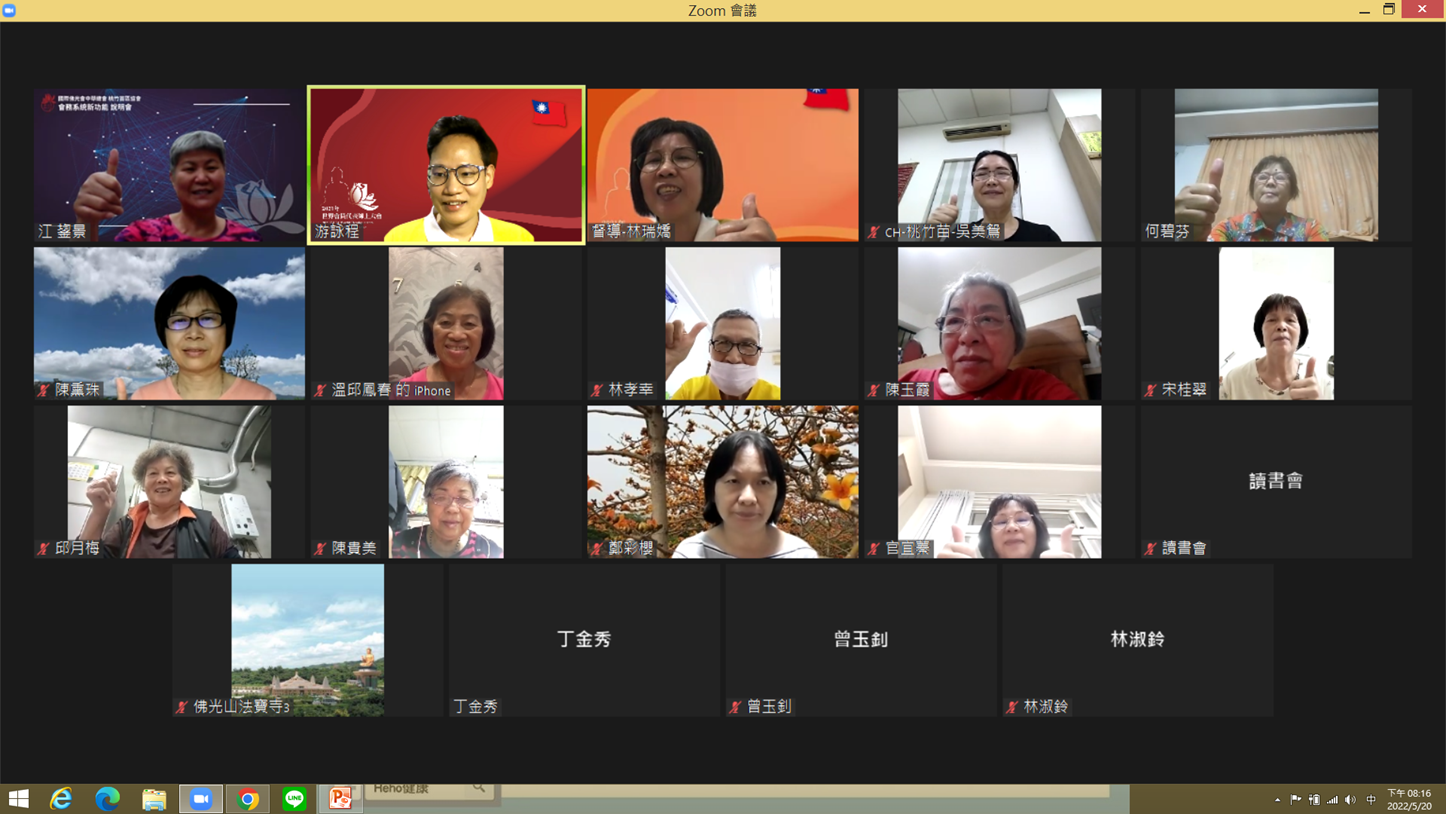The width and height of the screenshot is (1446, 814).
Task: Click the muted microphone icon beside 陳玉霞
Action: click(x=874, y=390)
